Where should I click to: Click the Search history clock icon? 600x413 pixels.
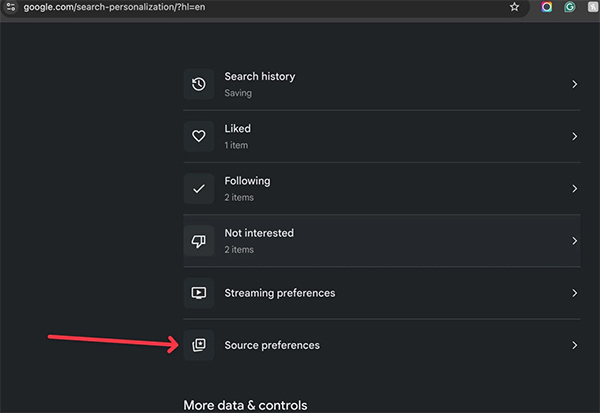[199, 84]
